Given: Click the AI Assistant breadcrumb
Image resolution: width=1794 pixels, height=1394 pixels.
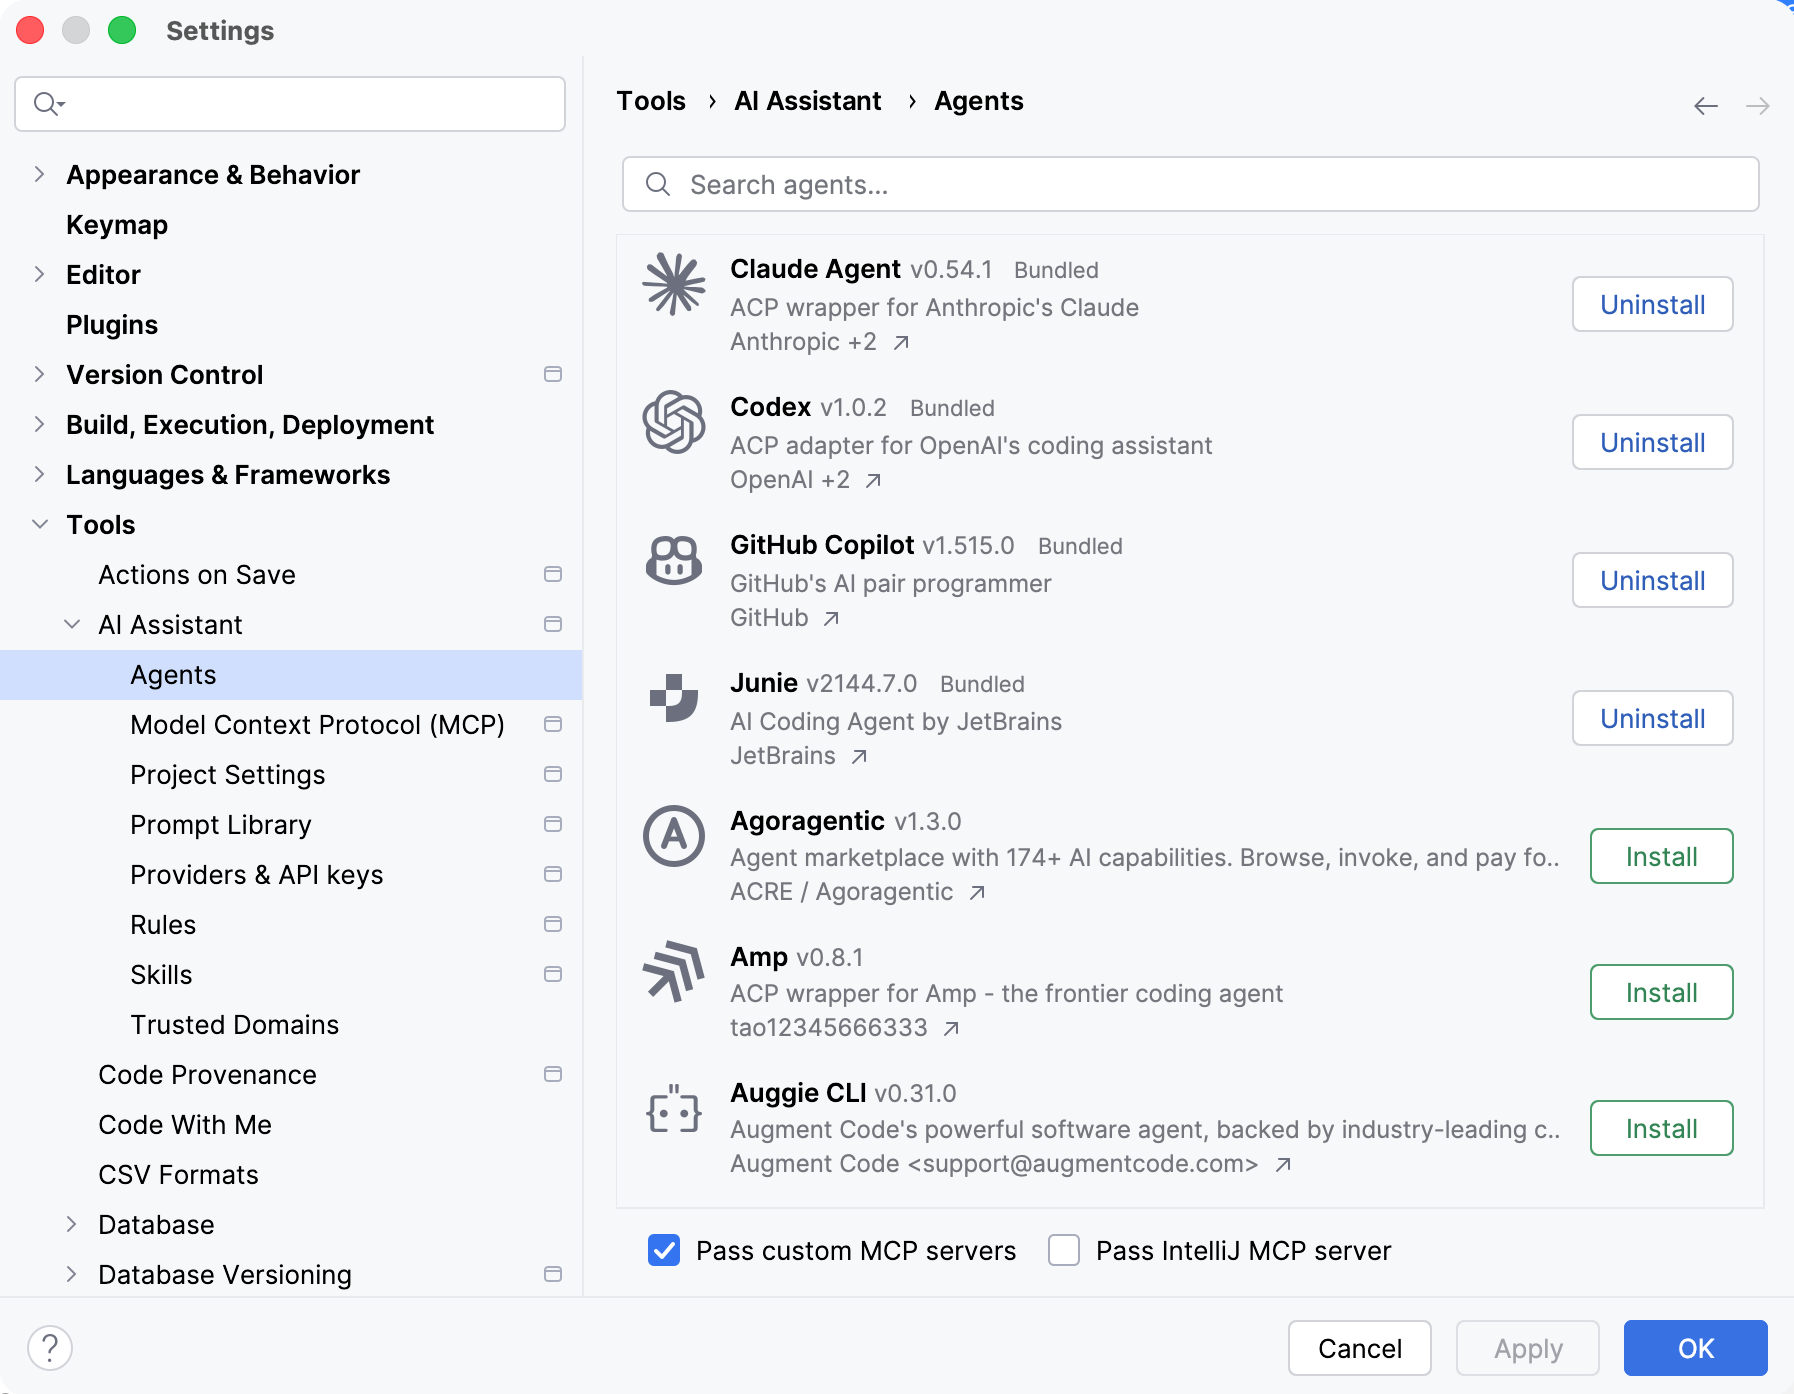Looking at the screenshot, I should click(x=808, y=101).
